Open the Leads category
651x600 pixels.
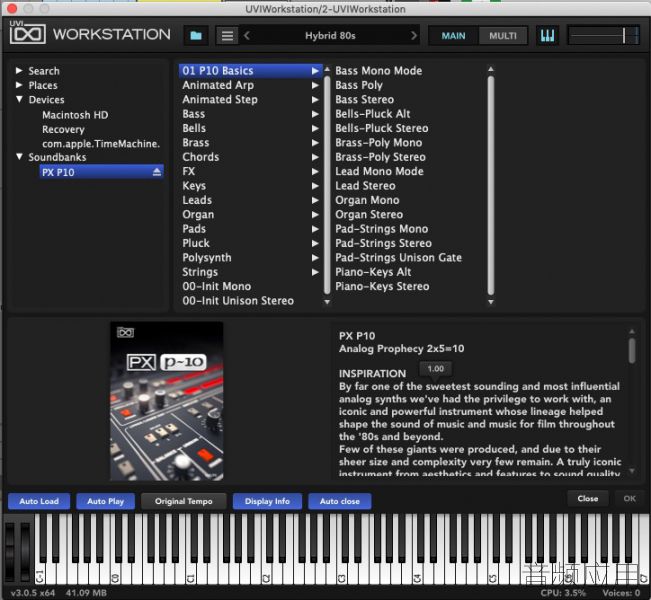250,200
